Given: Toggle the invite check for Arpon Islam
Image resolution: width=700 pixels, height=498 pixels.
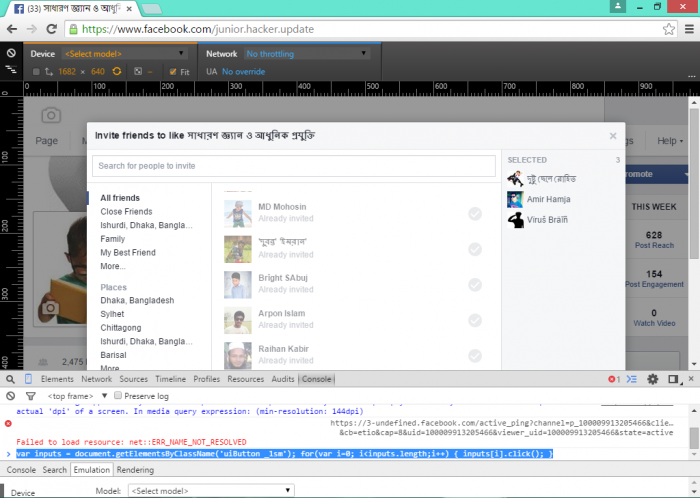Looking at the screenshot, I should (475, 320).
